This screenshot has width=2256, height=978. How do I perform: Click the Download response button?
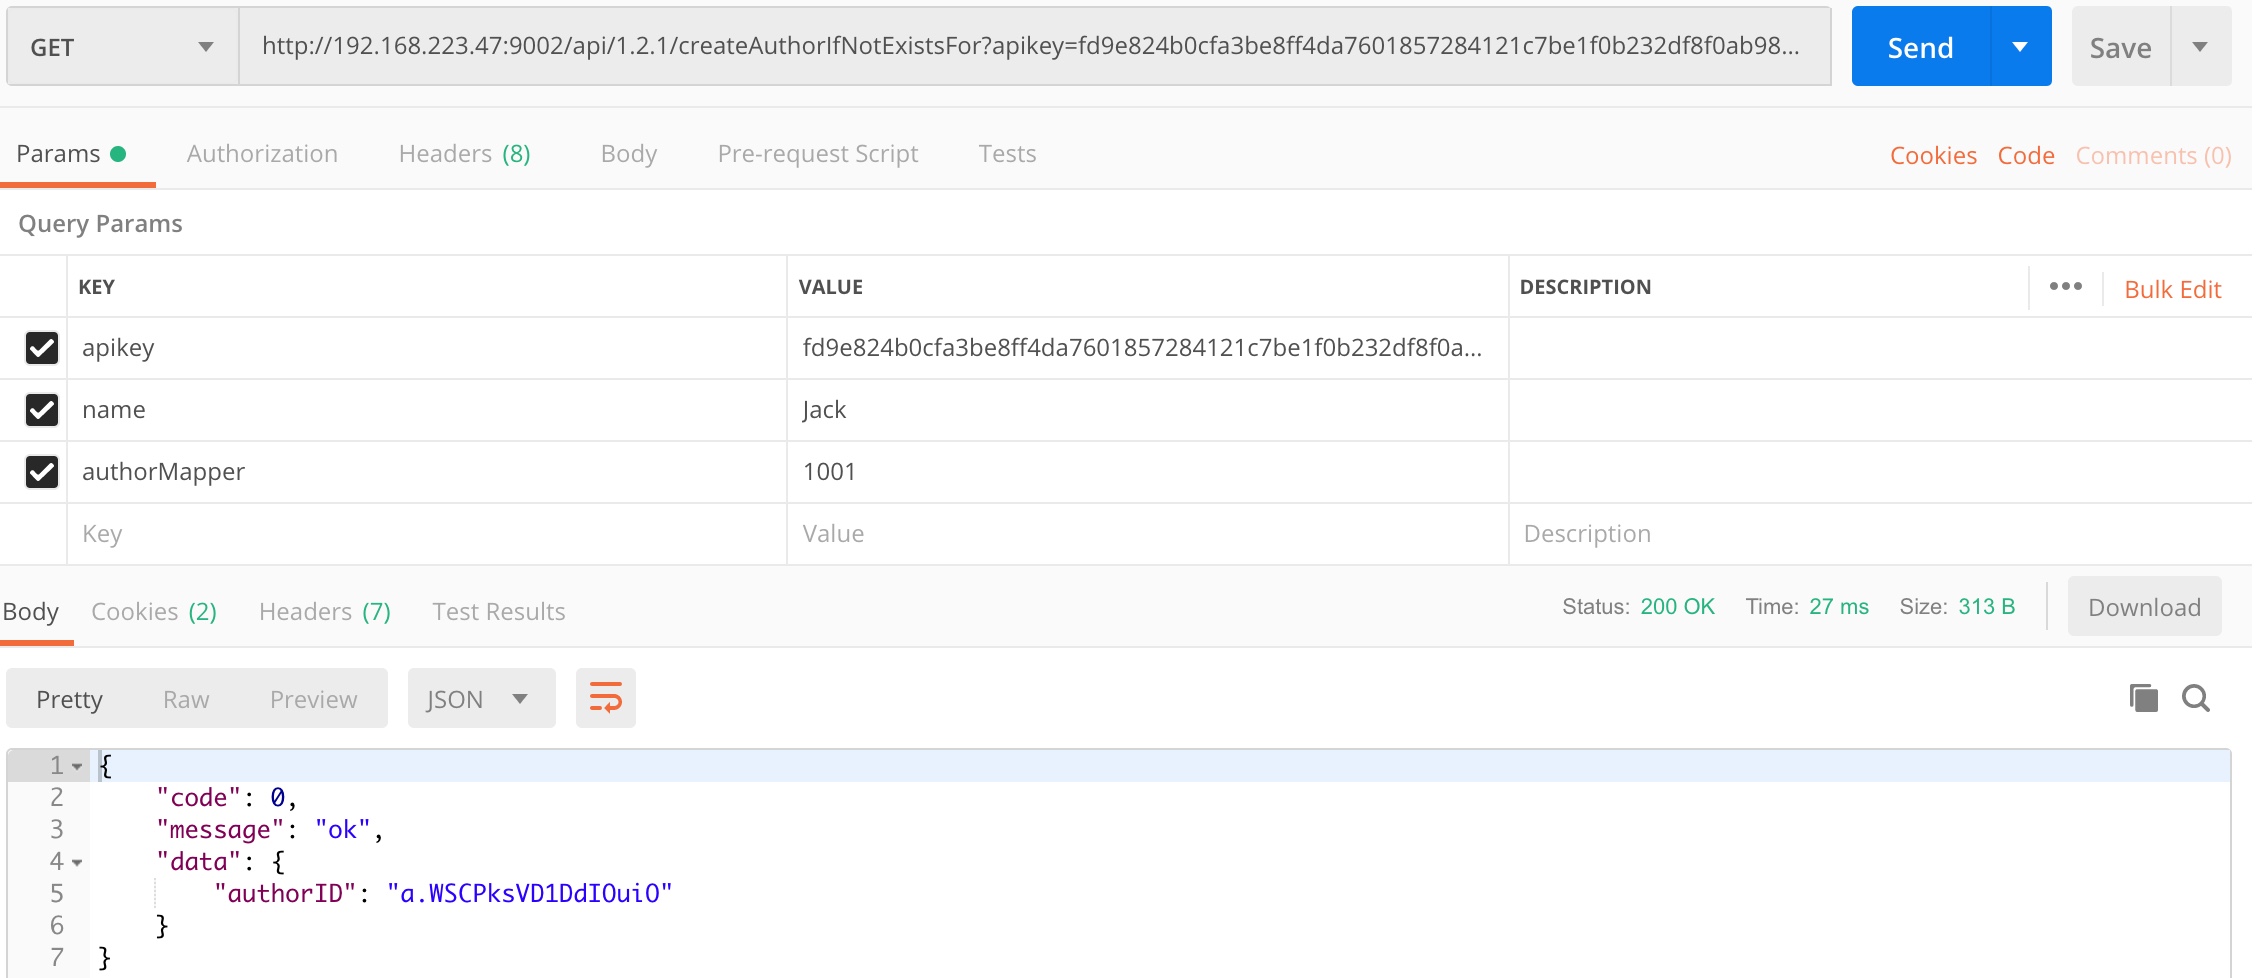pyautogui.click(x=2144, y=606)
